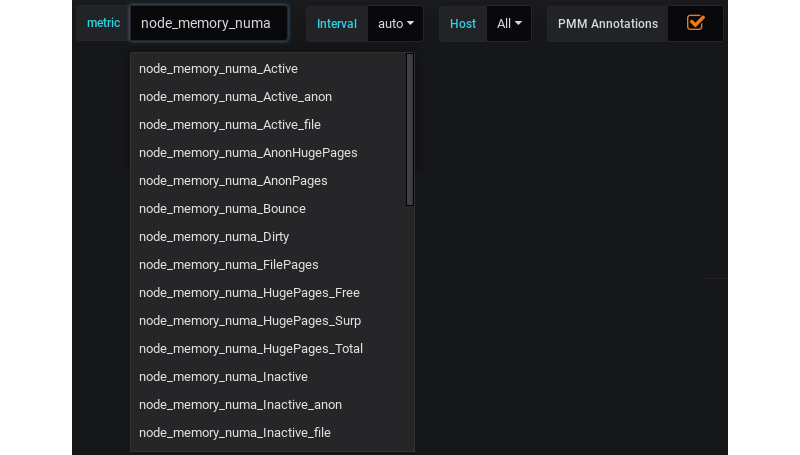Pick node_memory_numa_Active_file metric
This screenshot has width=800, height=455.
pos(229,125)
